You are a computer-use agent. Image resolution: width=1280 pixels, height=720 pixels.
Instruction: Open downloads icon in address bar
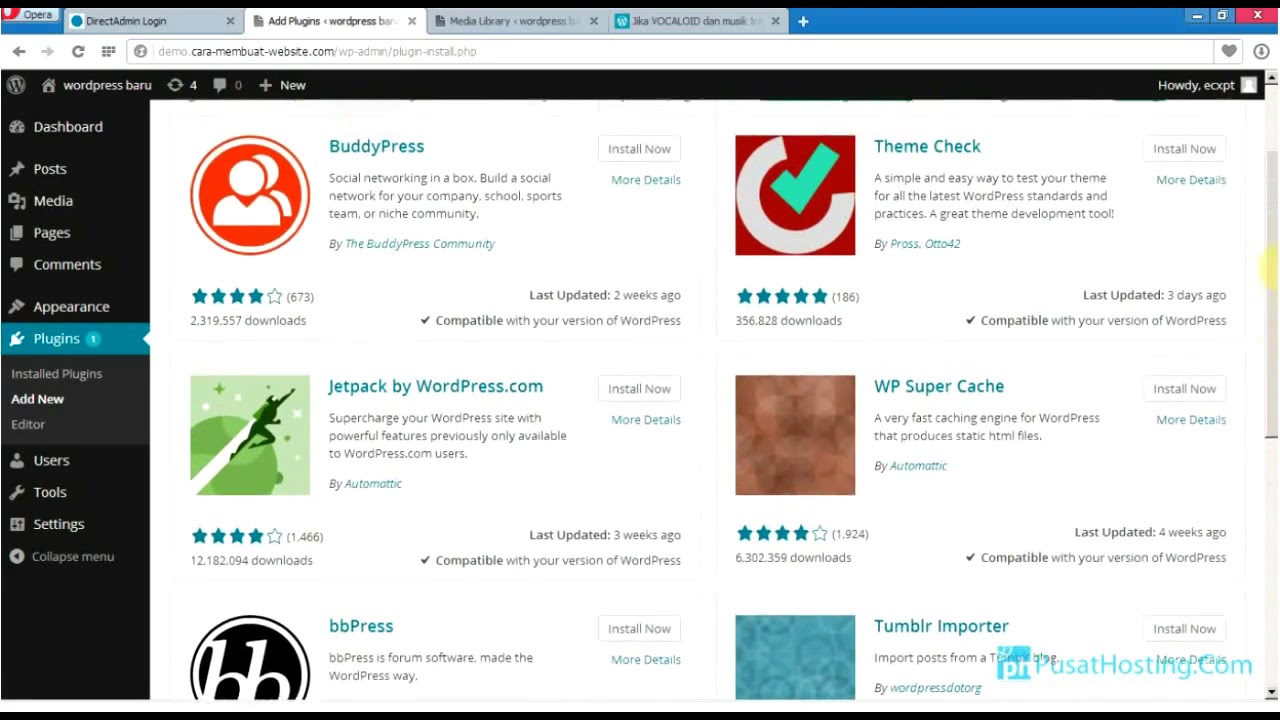click(x=1261, y=51)
